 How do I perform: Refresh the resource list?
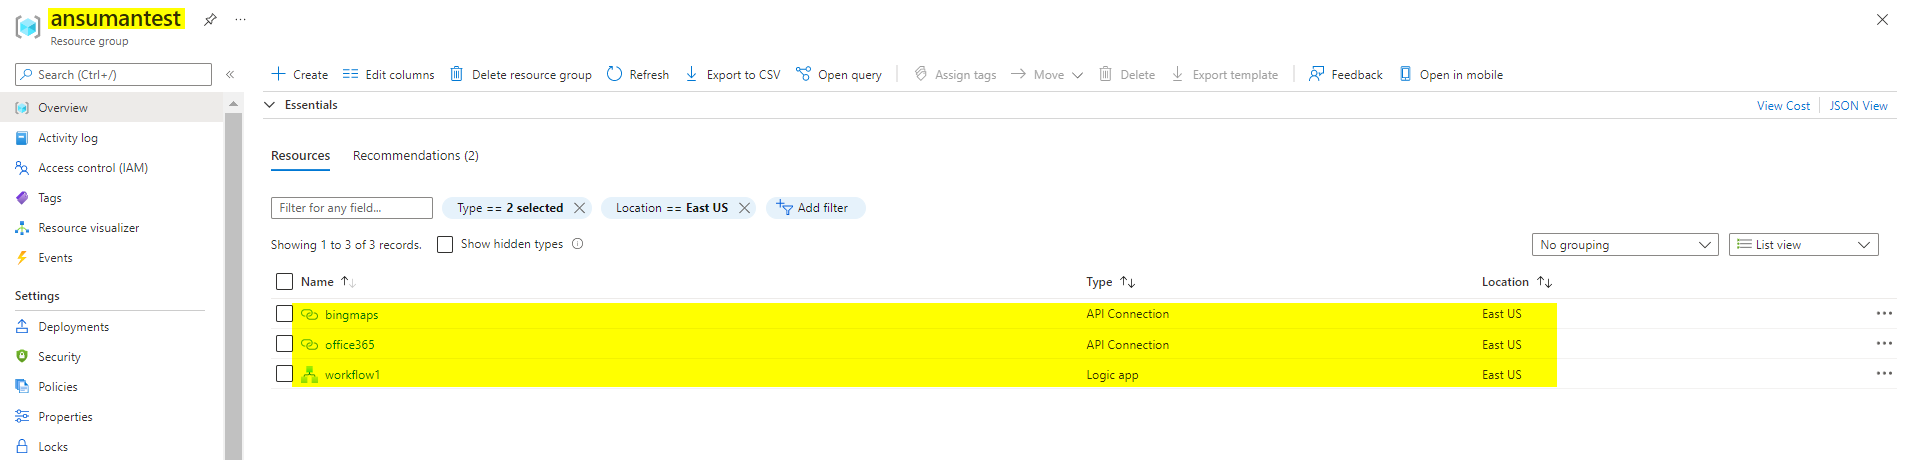[638, 74]
